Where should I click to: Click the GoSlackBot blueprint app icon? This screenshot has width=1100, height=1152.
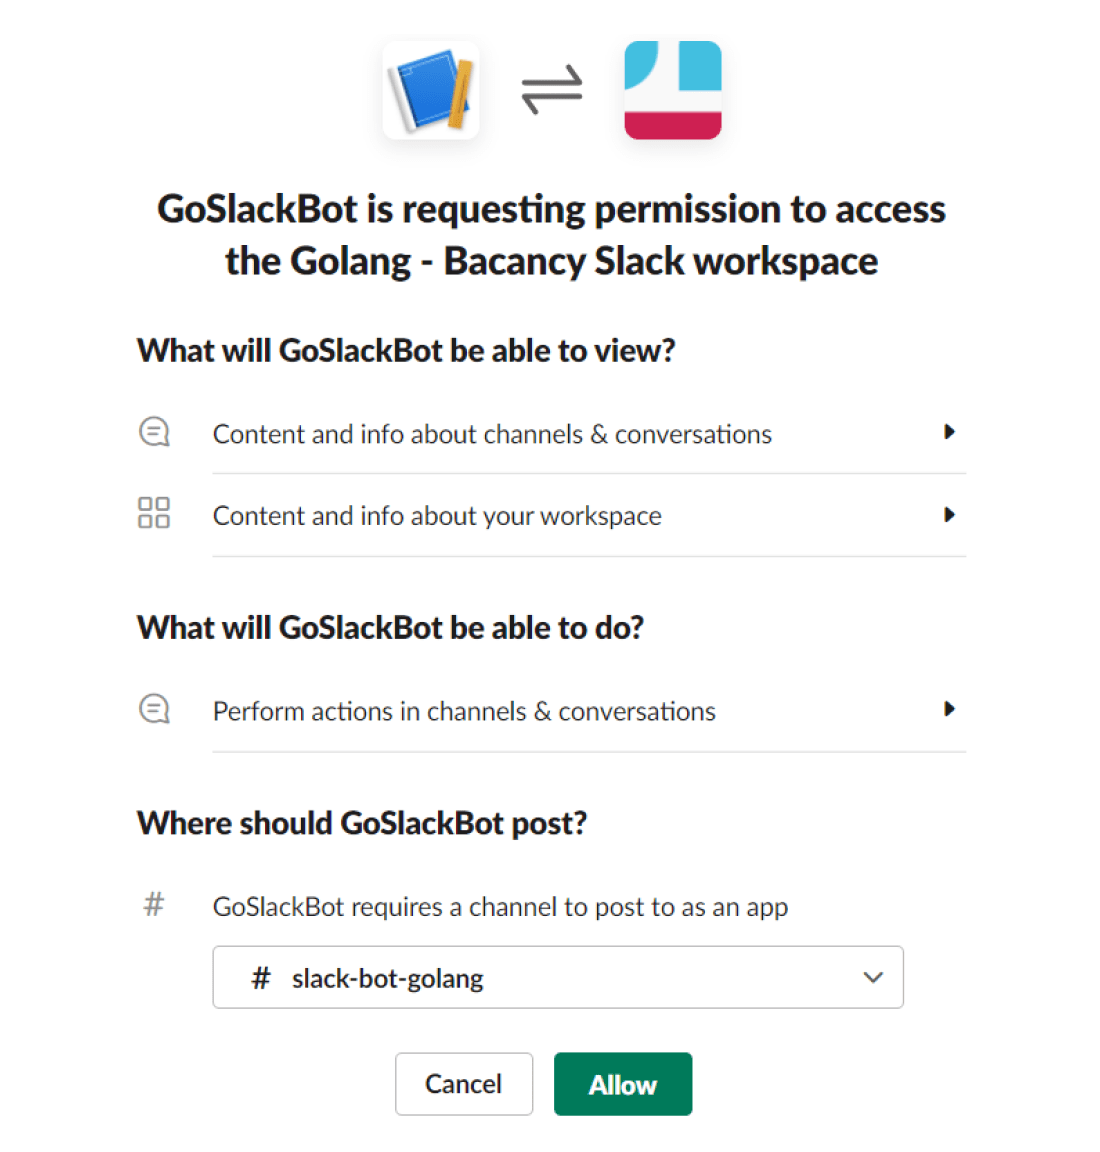431,90
